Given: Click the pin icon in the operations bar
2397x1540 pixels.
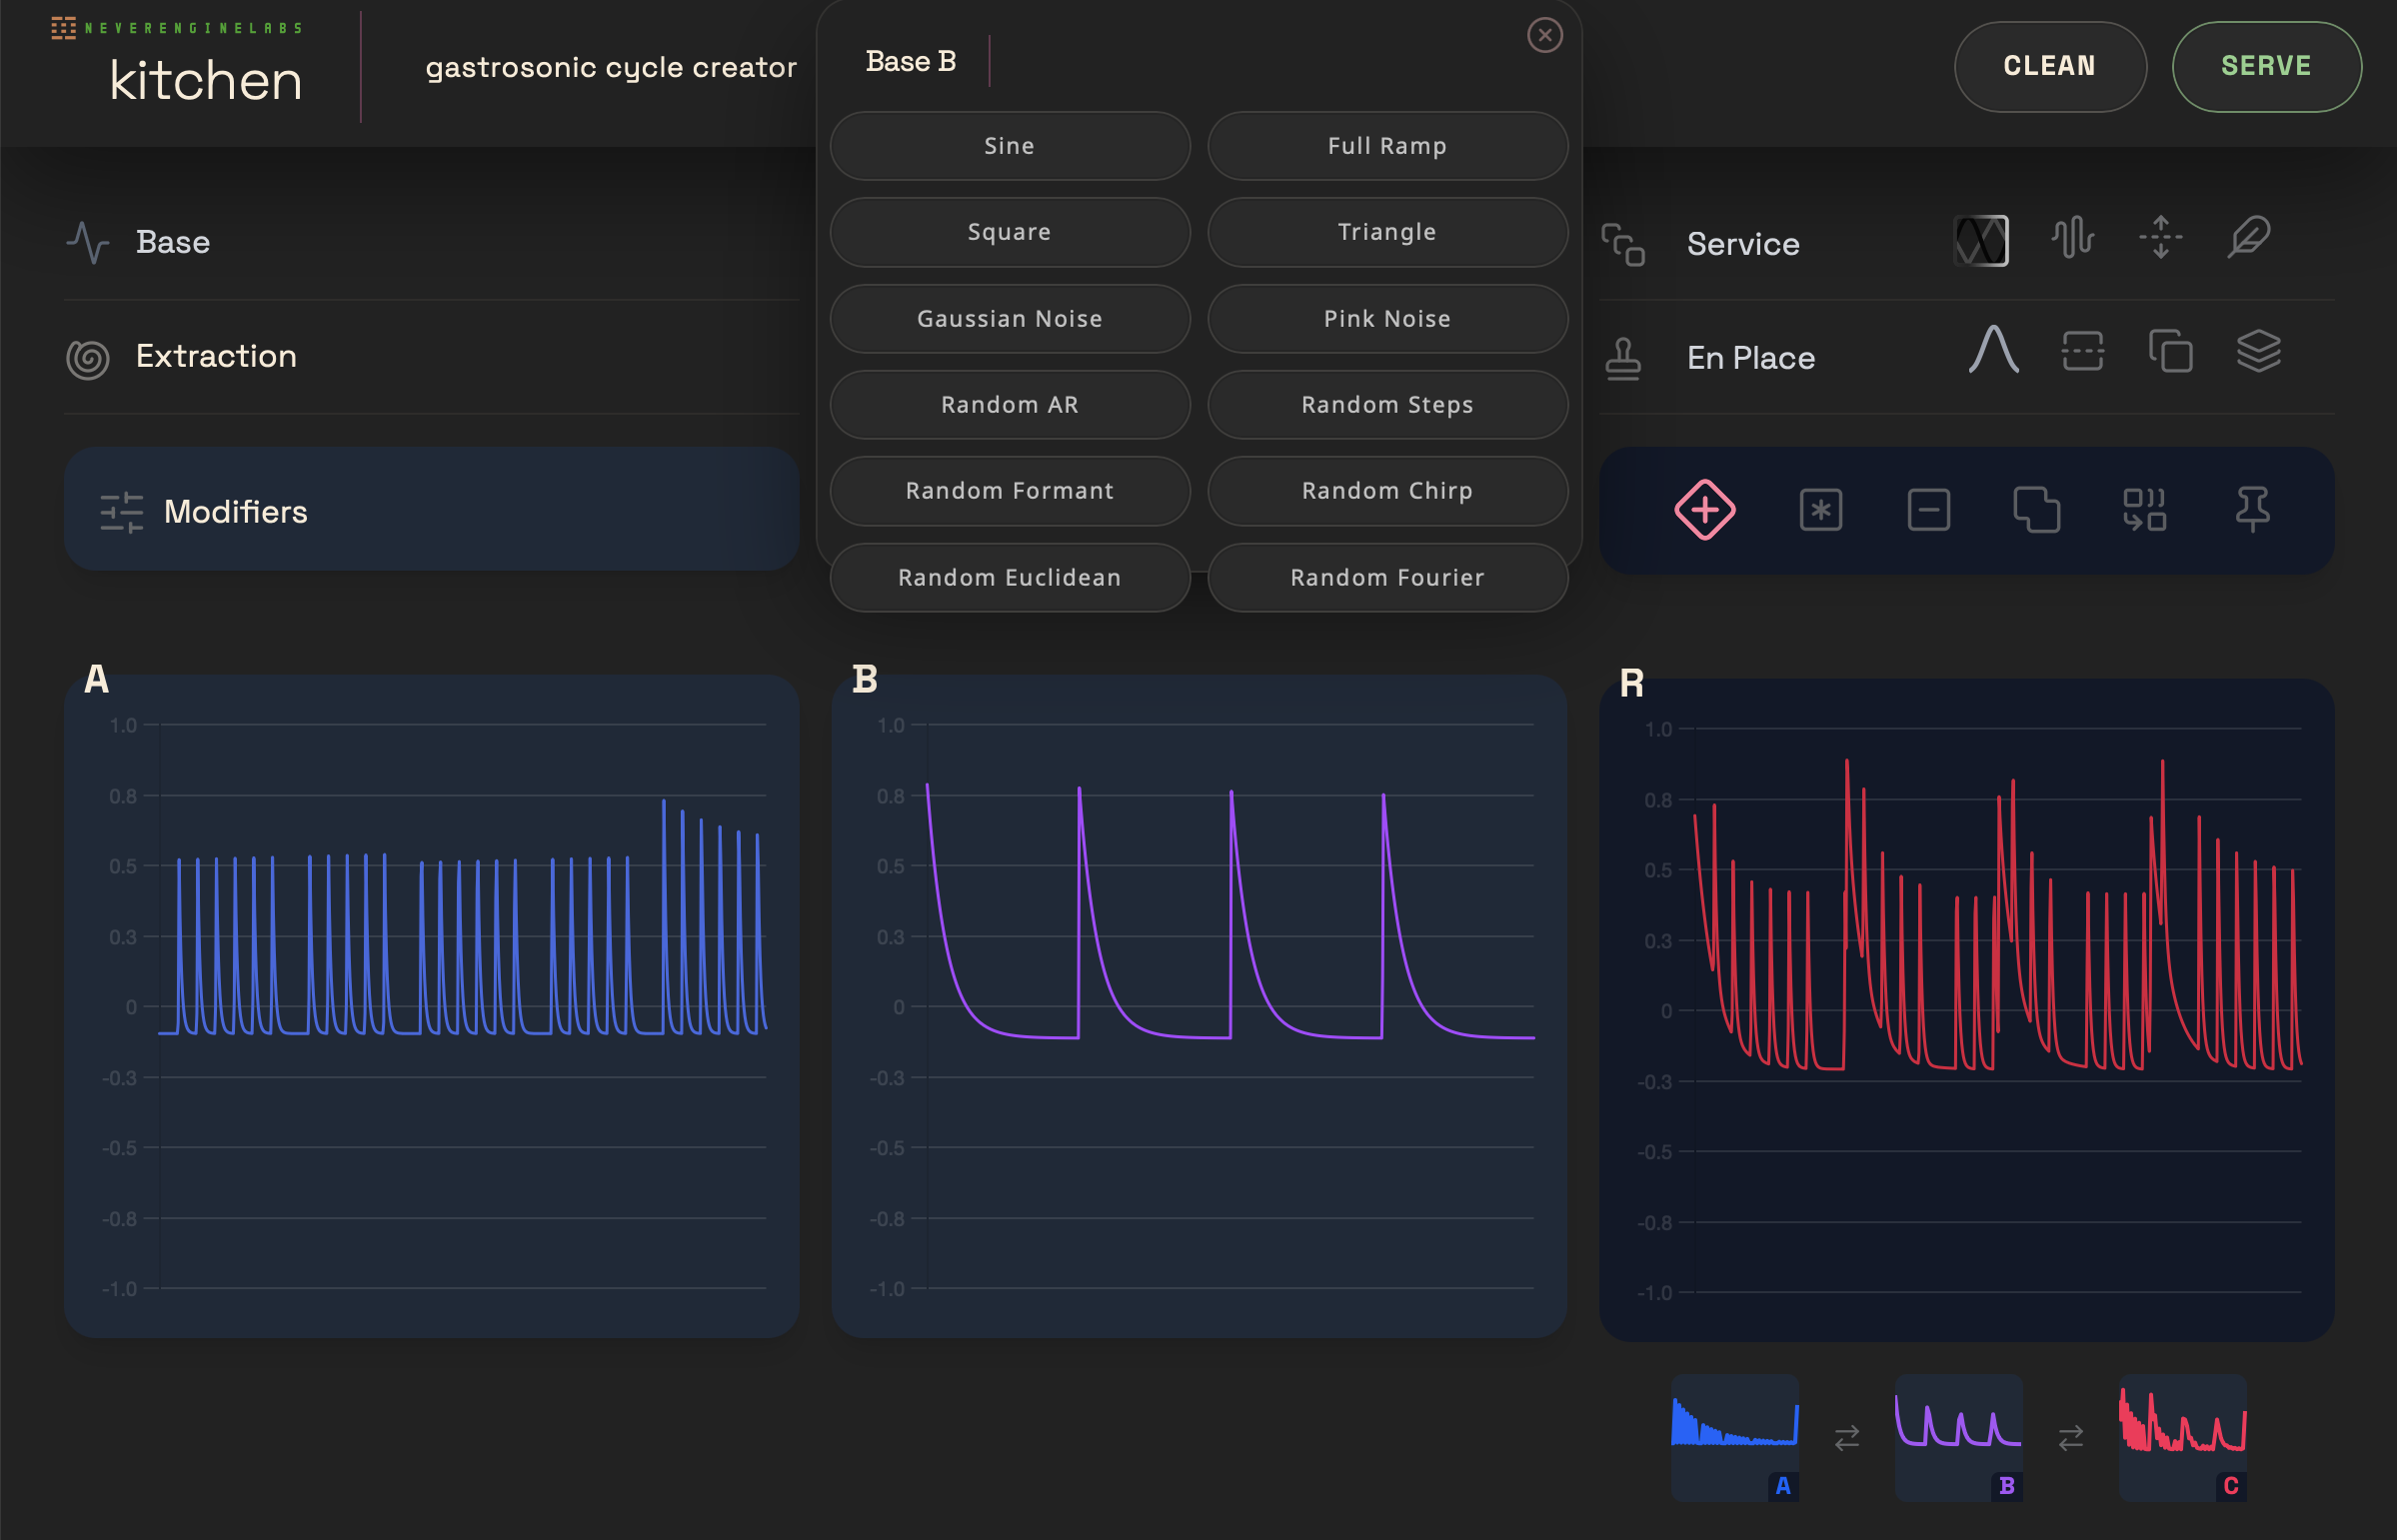Looking at the screenshot, I should pyautogui.click(x=2252, y=510).
